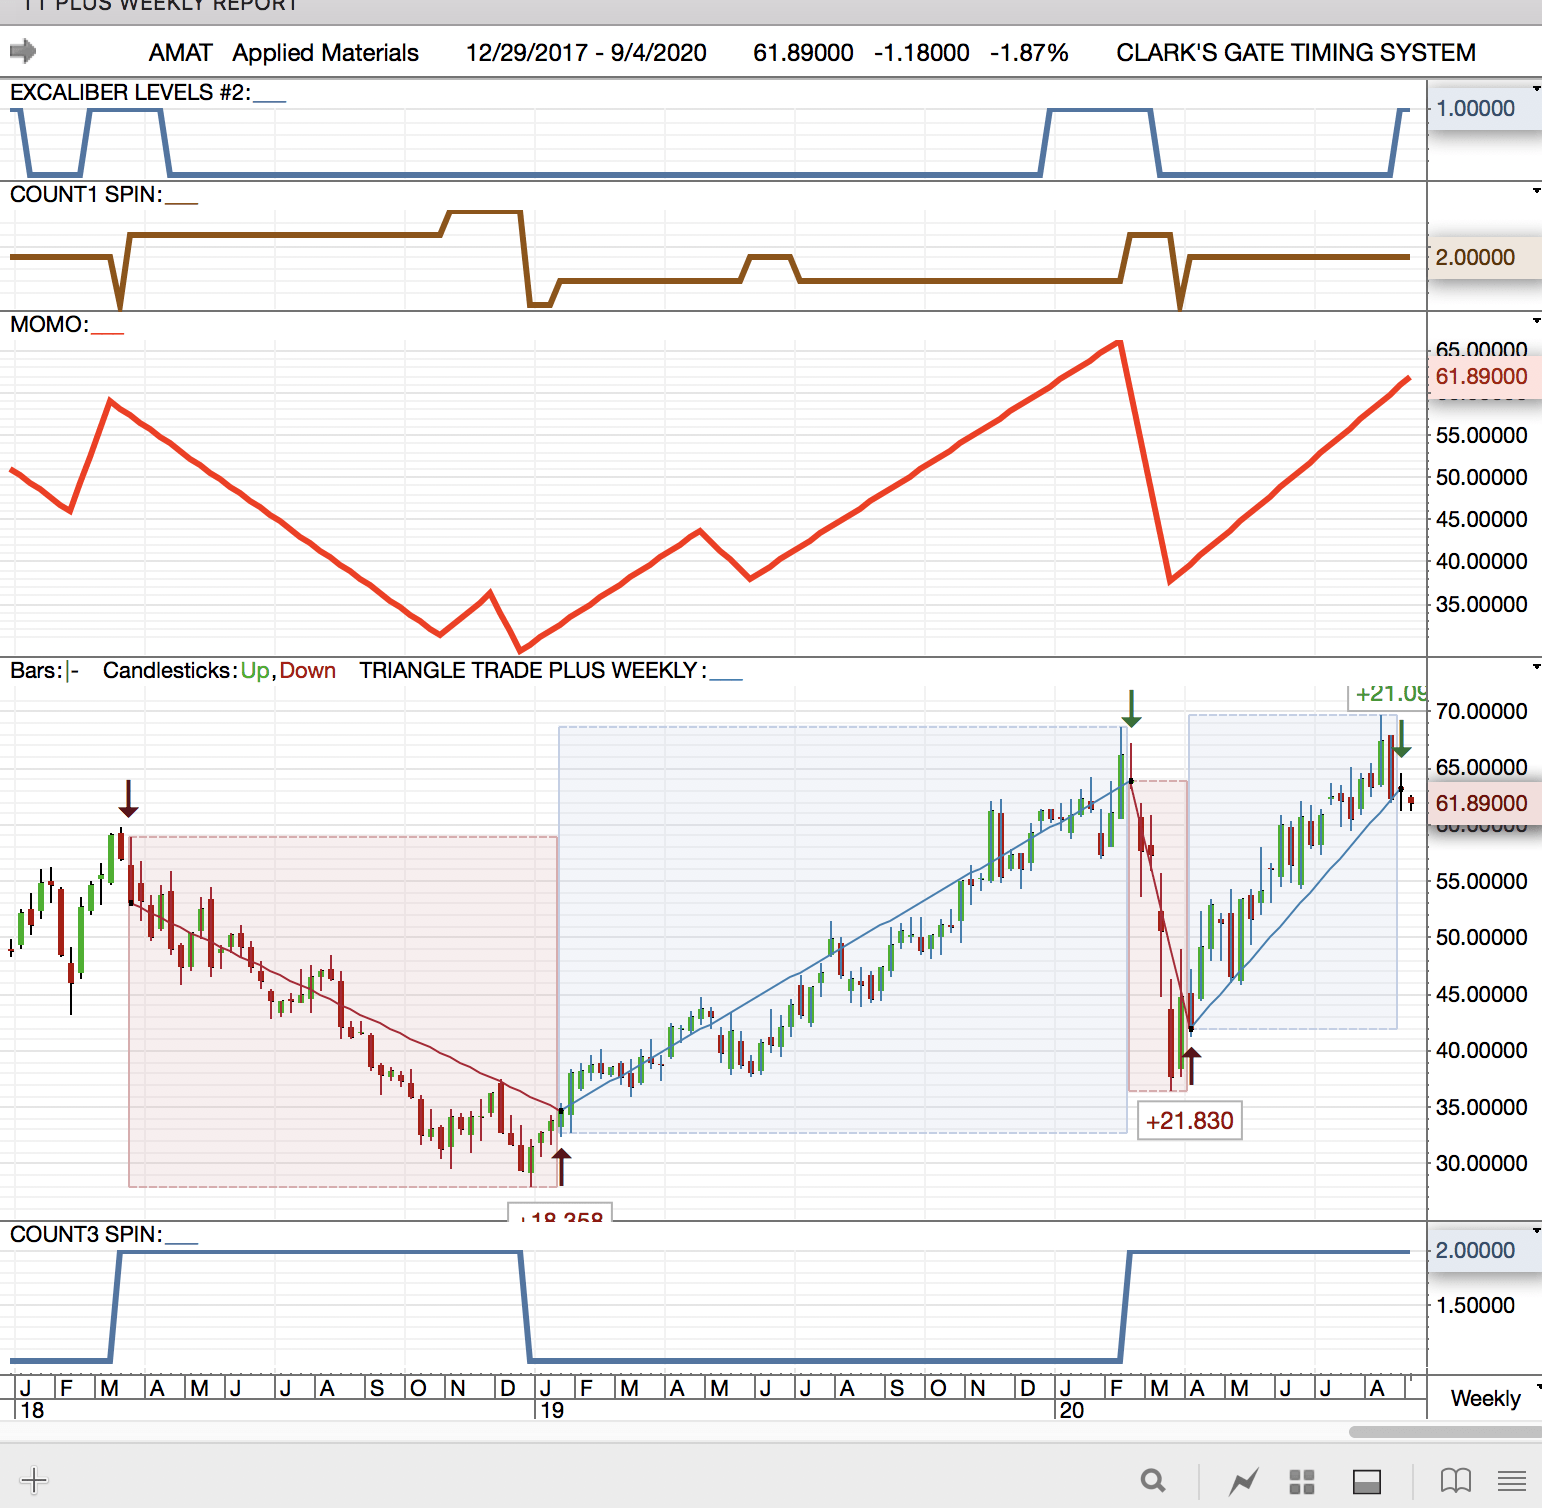
Task: Open the book icon in the bottom toolbar
Action: pyautogui.click(x=1456, y=1481)
